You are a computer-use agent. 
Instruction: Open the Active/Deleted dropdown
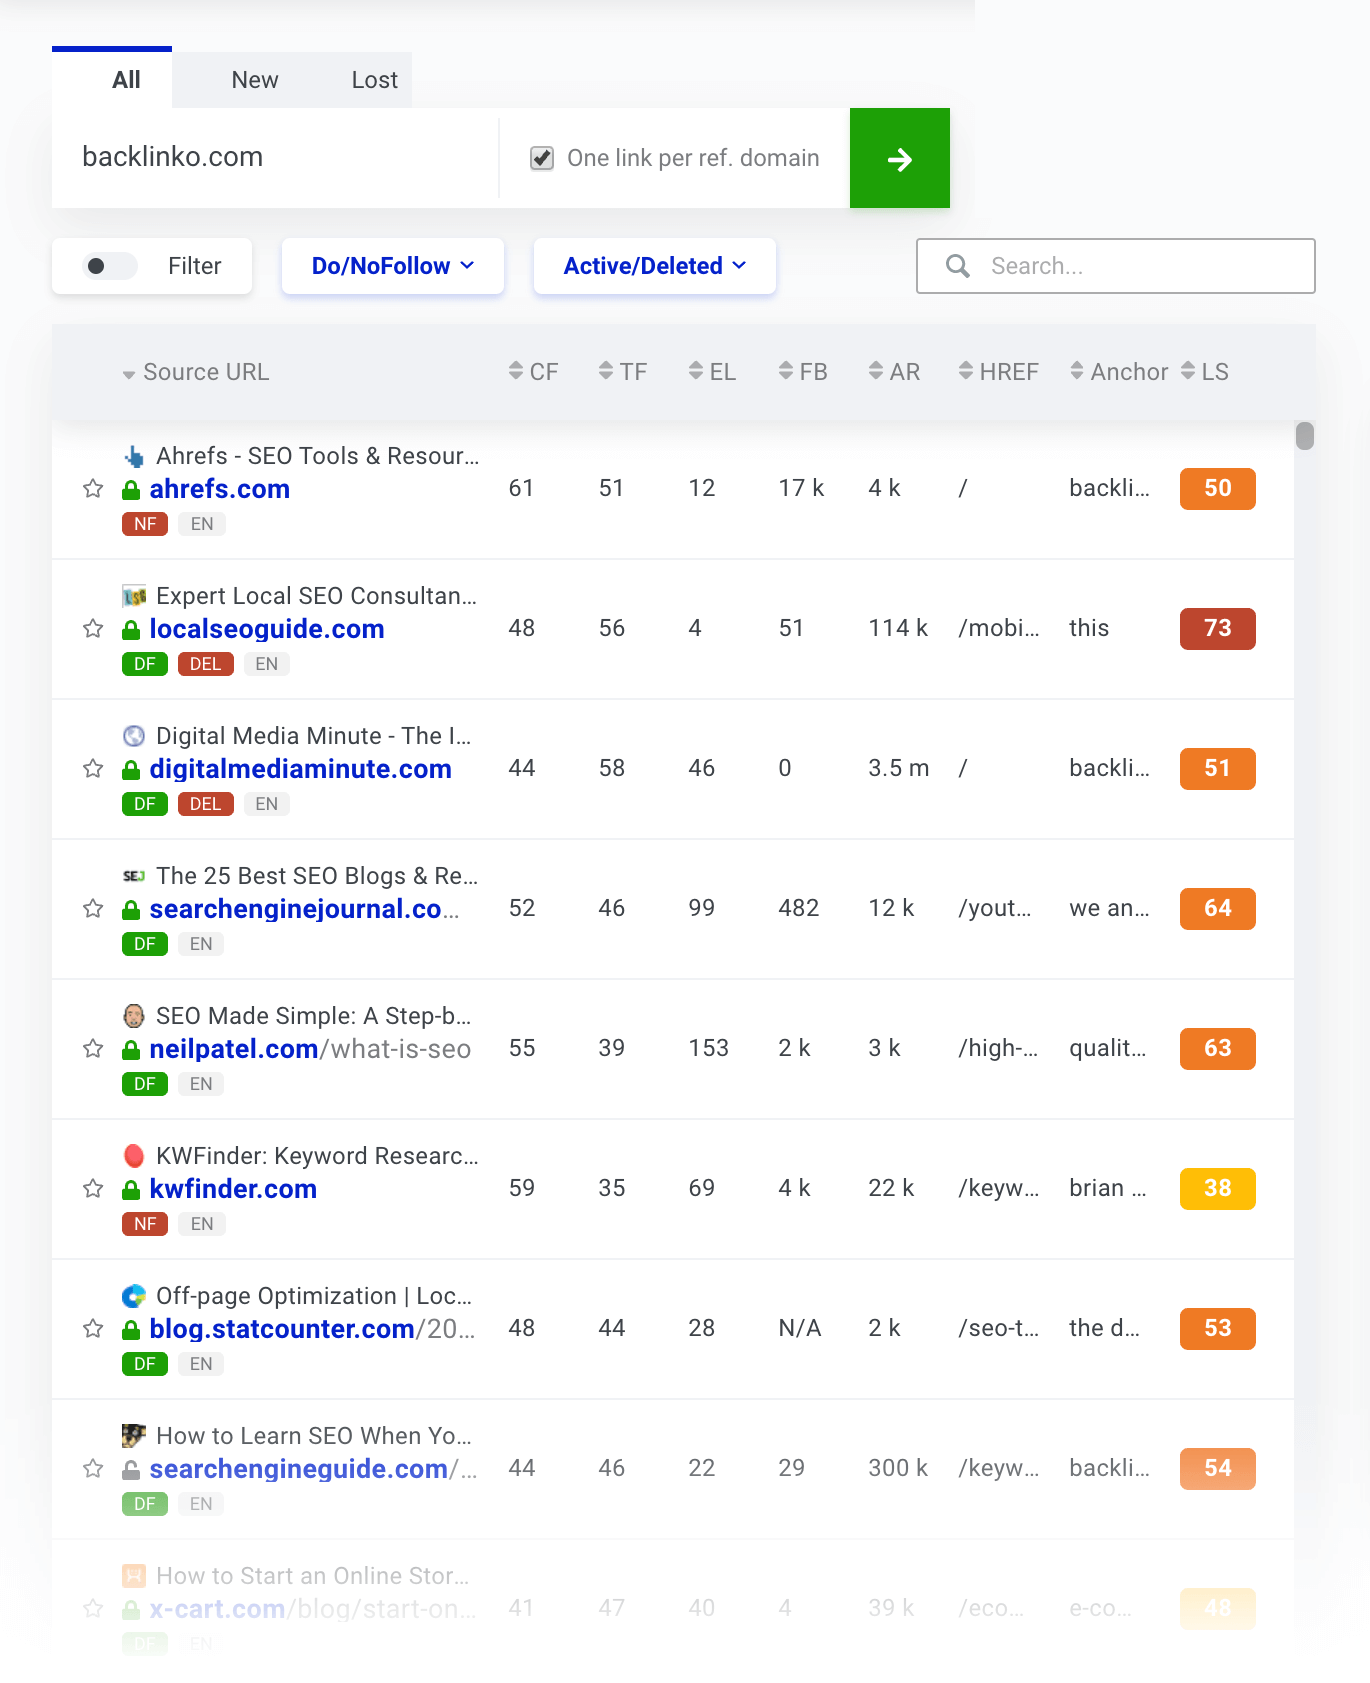click(655, 266)
